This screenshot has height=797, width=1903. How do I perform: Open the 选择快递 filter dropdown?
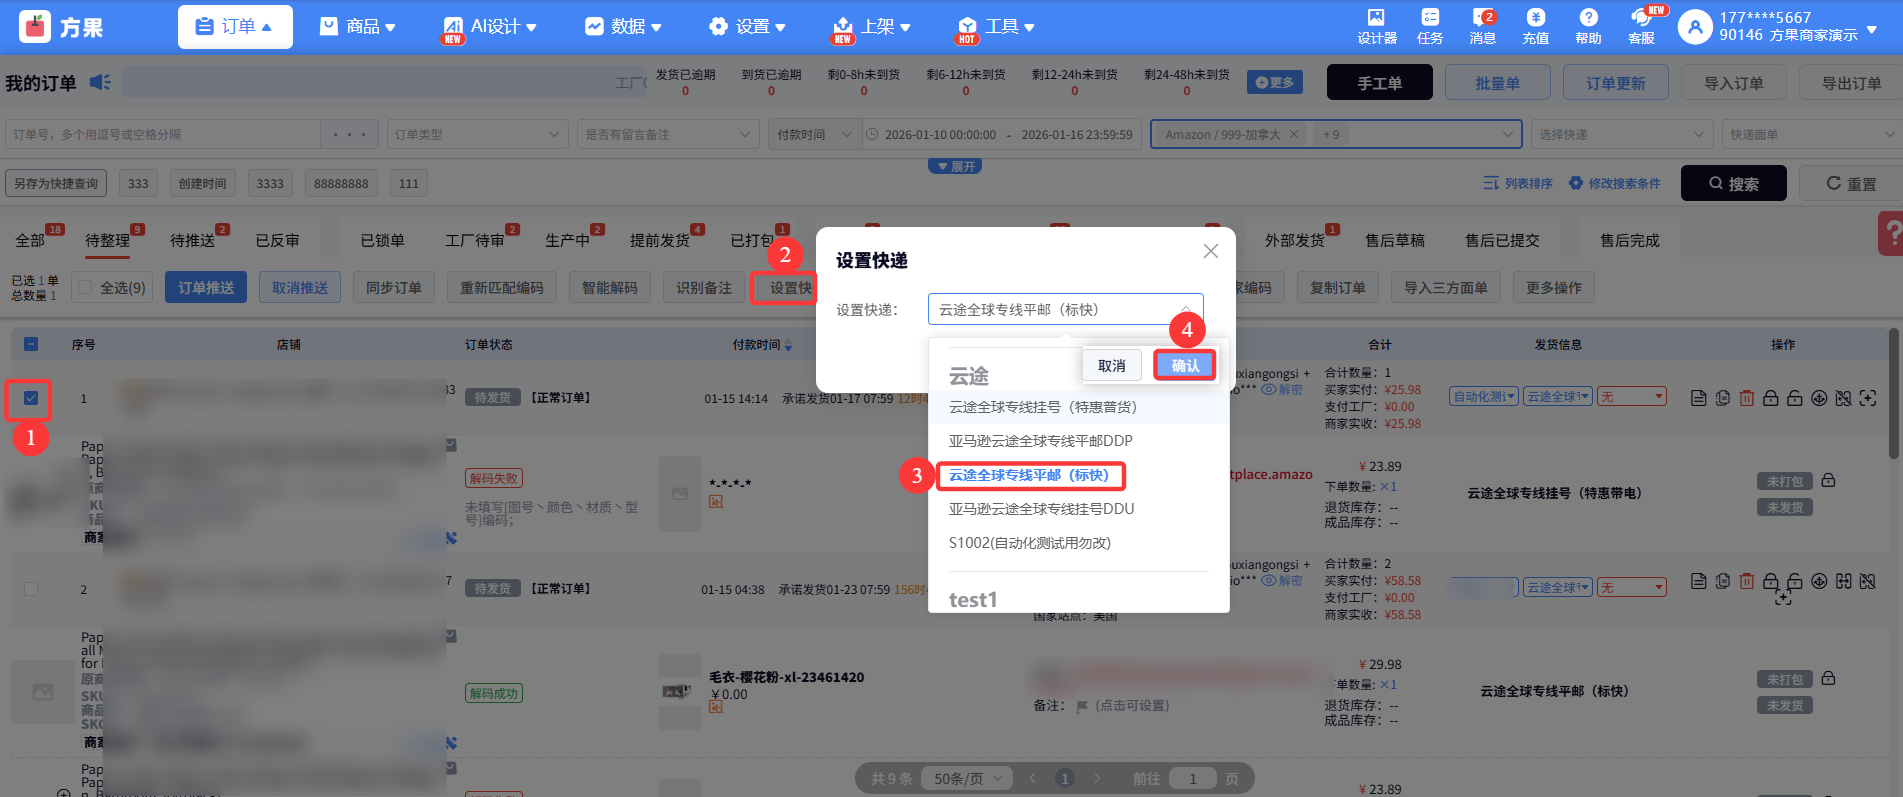1622,134
